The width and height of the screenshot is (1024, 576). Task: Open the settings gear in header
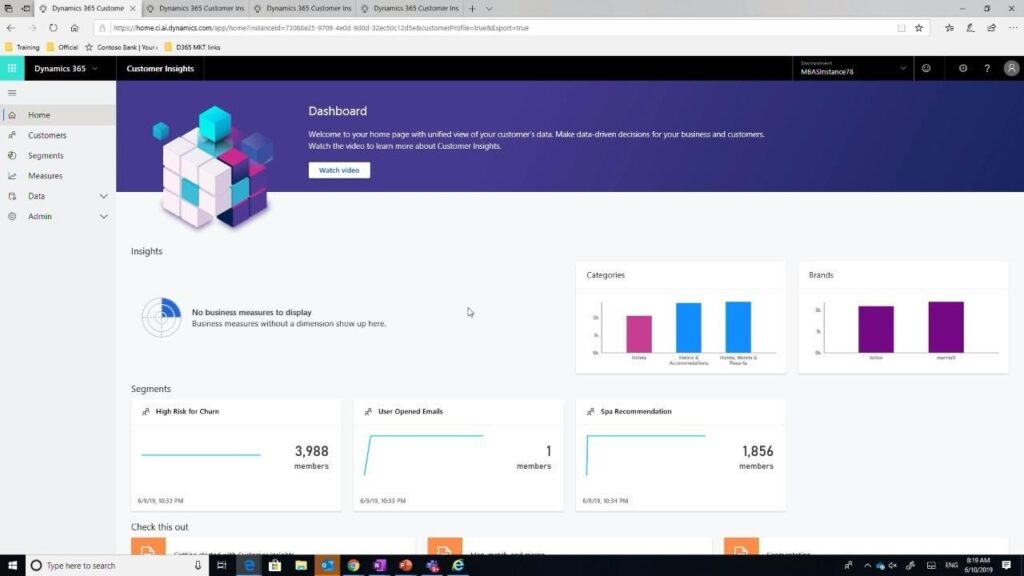(x=963, y=68)
